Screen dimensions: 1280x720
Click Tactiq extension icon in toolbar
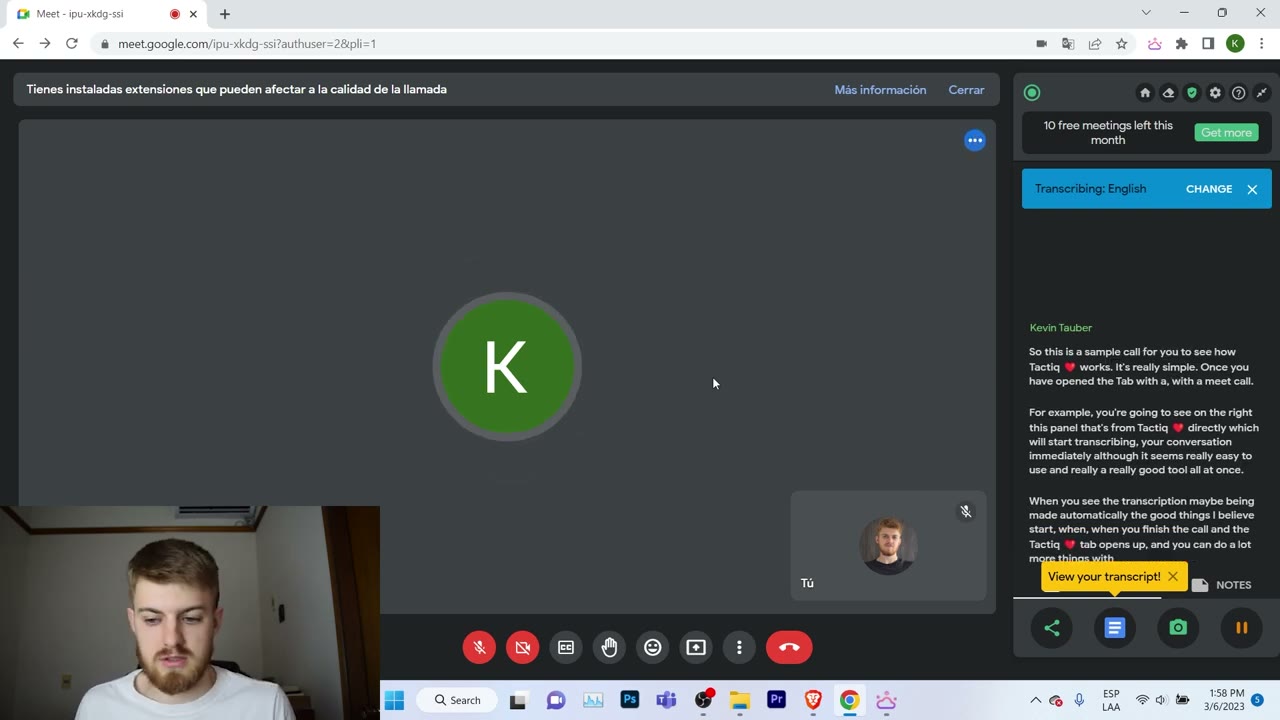(1155, 44)
